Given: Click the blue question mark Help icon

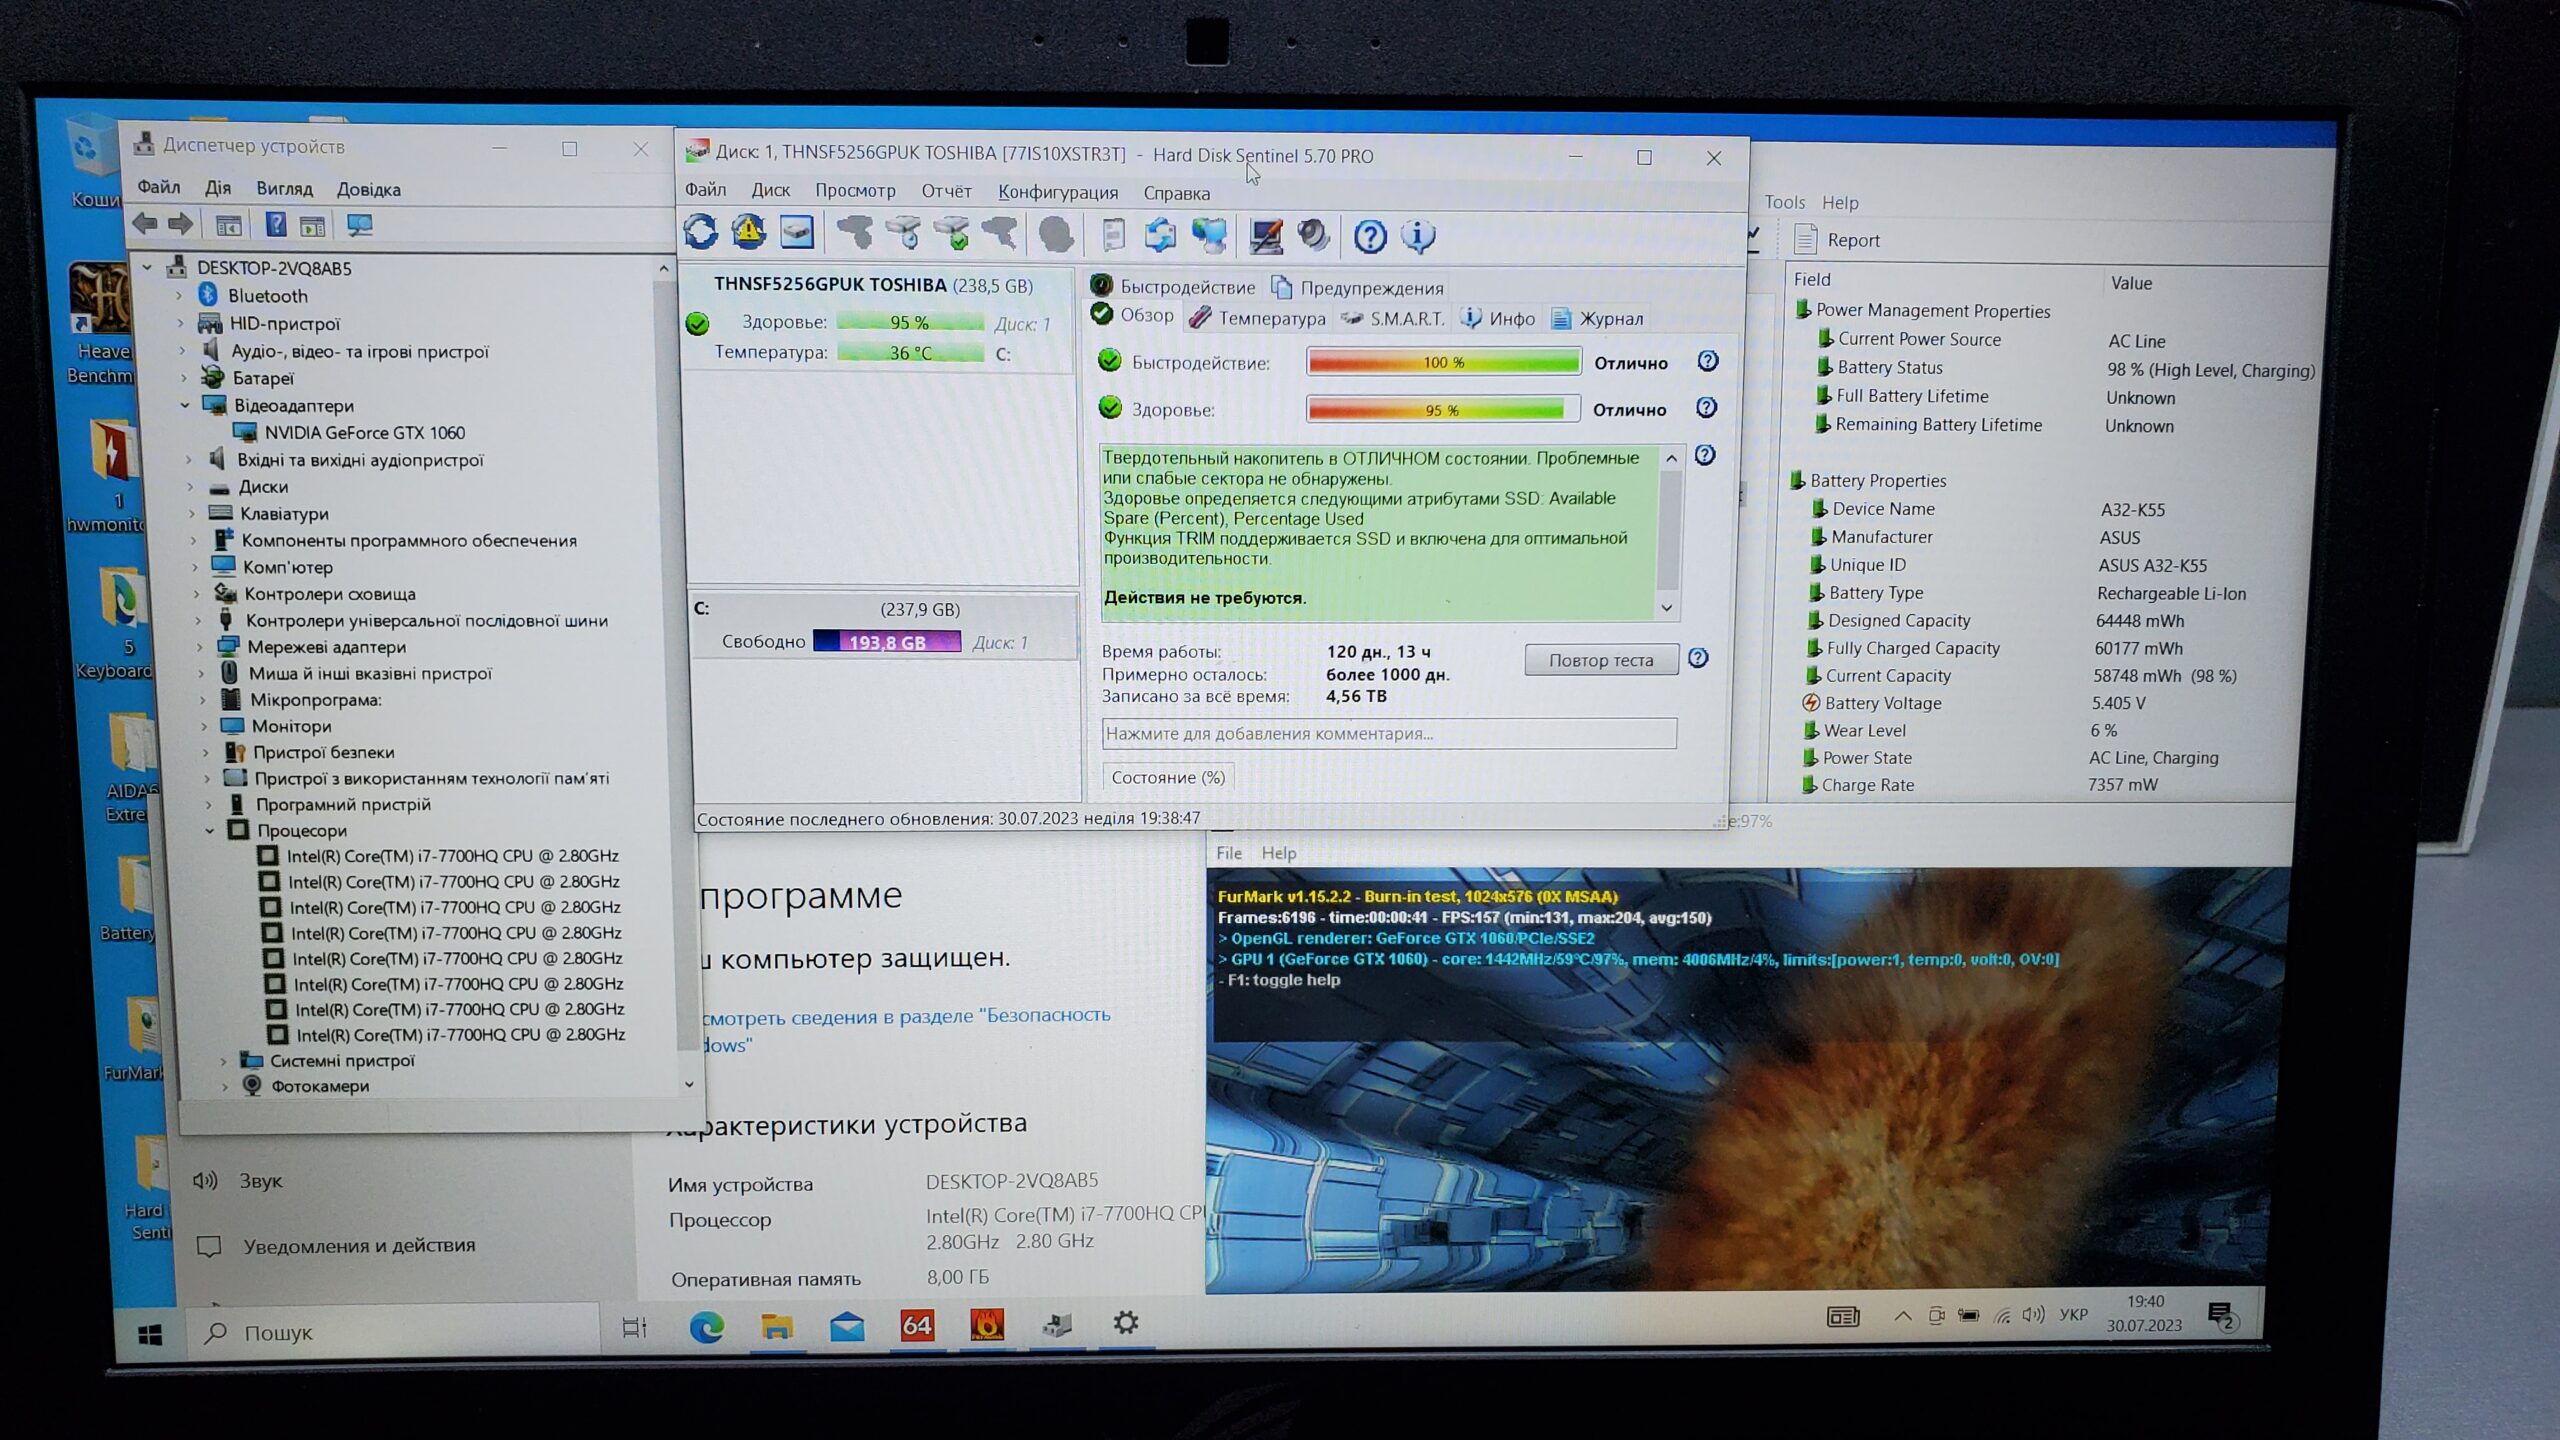Looking at the screenshot, I should [1369, 237].
